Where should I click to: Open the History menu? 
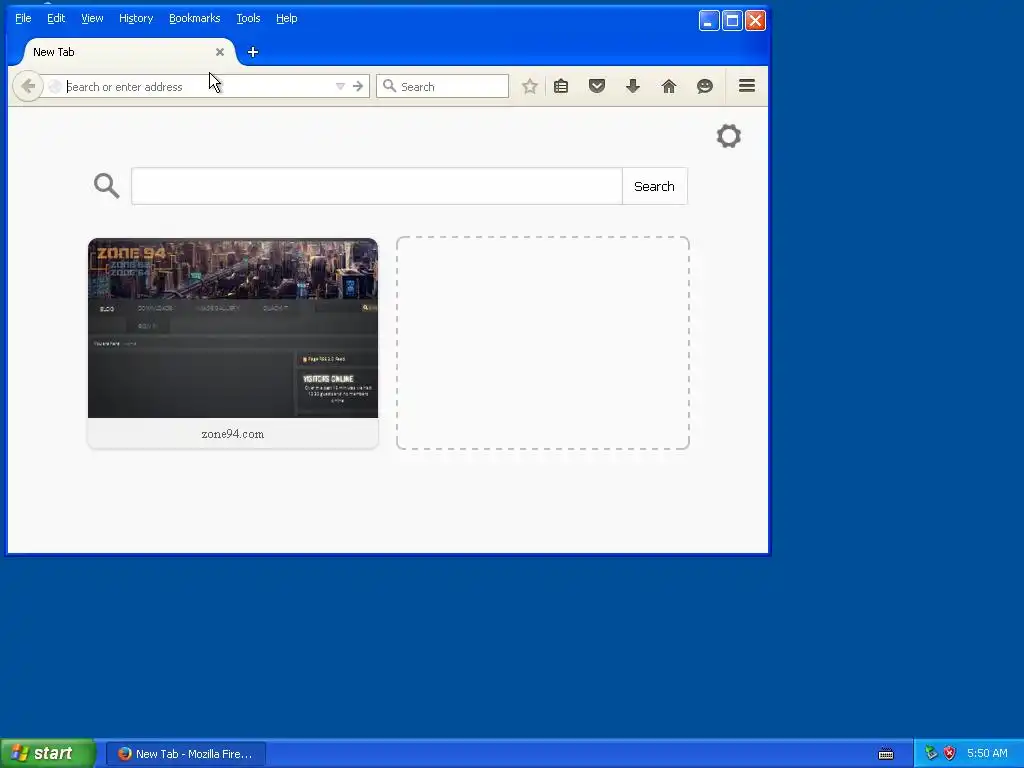click(136, 18)
